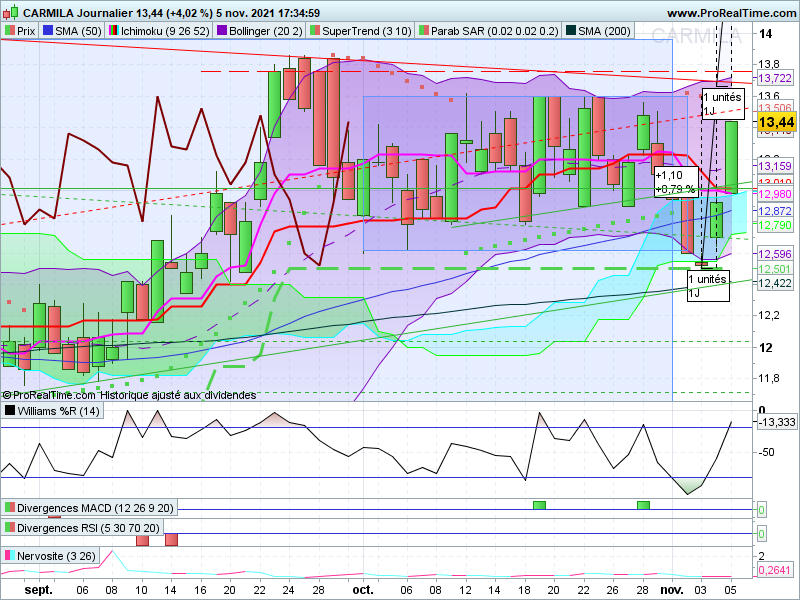The height and width of the screenshot is (600, 800).
Task: Open the Divergences RSI (5 30 70 20) label
Action: [88, 528]
